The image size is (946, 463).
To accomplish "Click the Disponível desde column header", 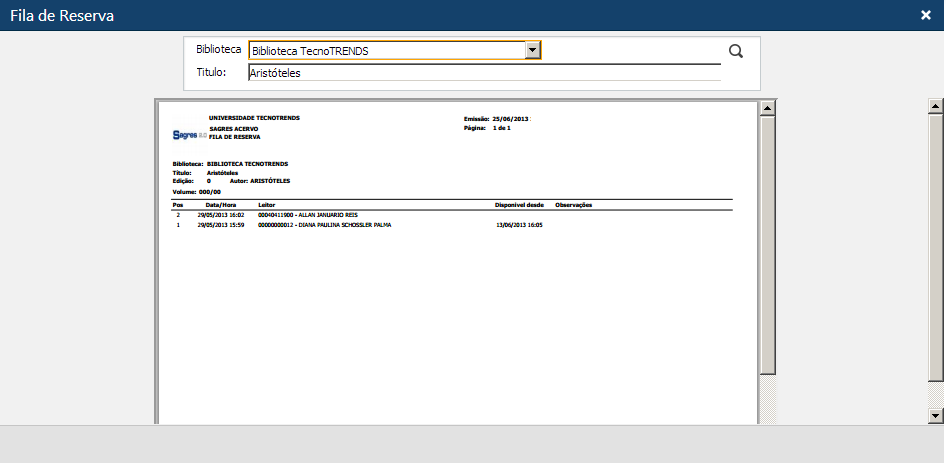I will (519, 205).
